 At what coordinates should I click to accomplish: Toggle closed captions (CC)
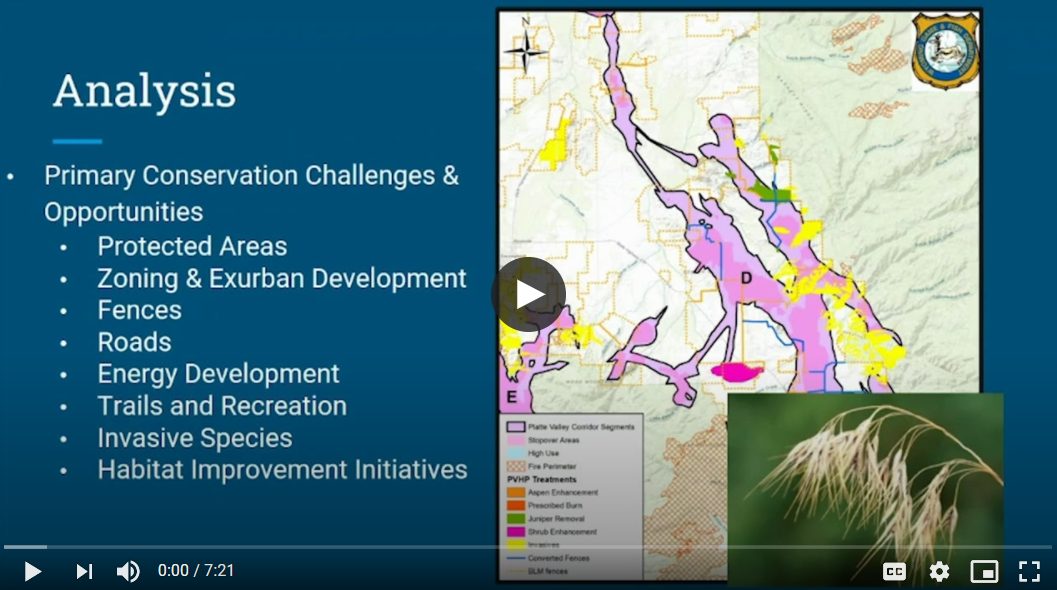click(894, 571)
